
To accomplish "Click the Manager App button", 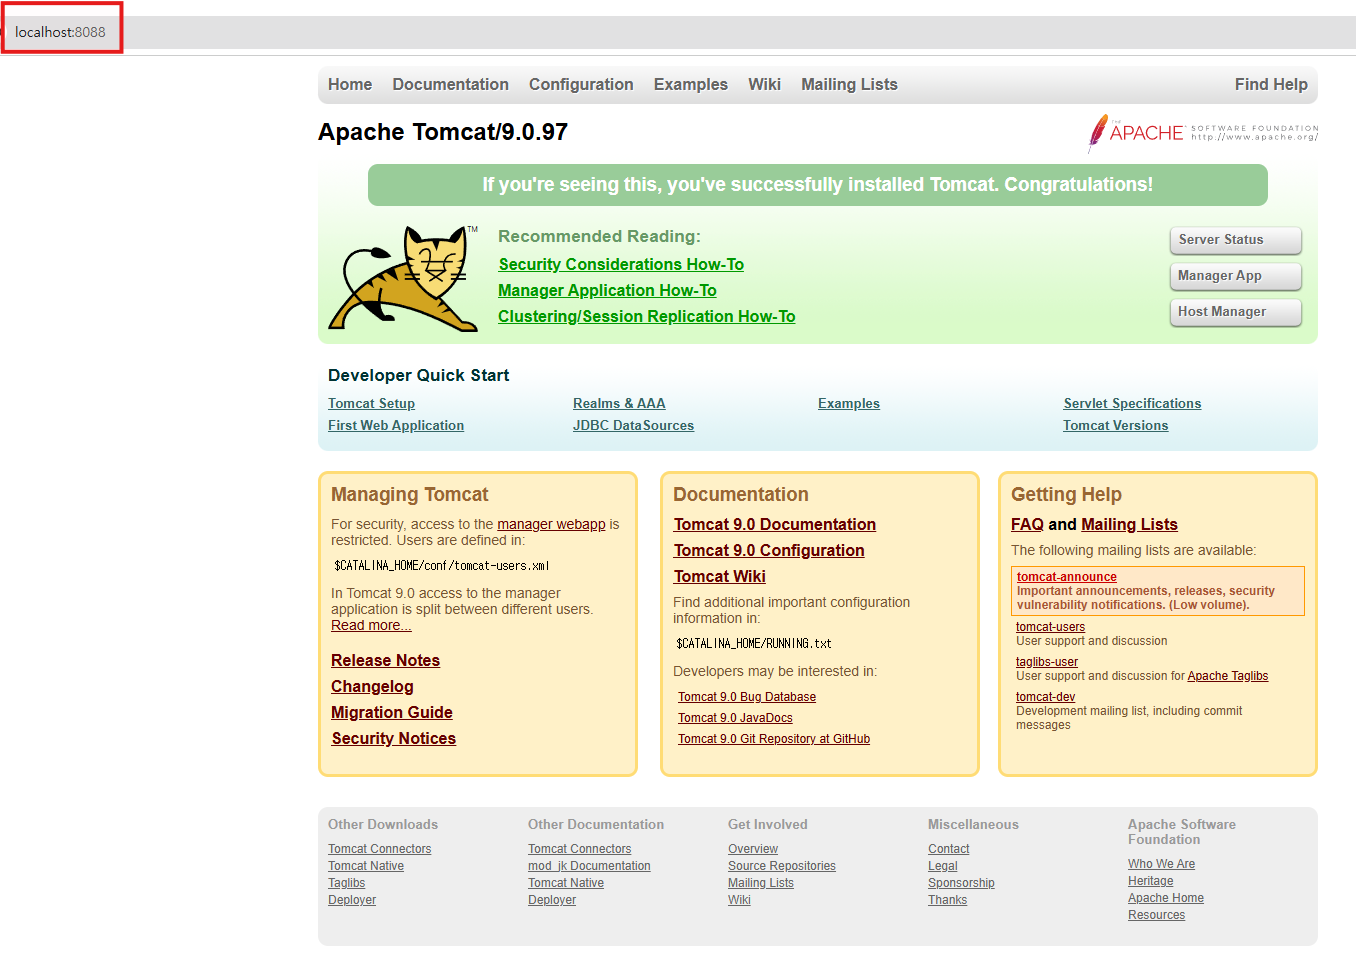I will 1236,276.
